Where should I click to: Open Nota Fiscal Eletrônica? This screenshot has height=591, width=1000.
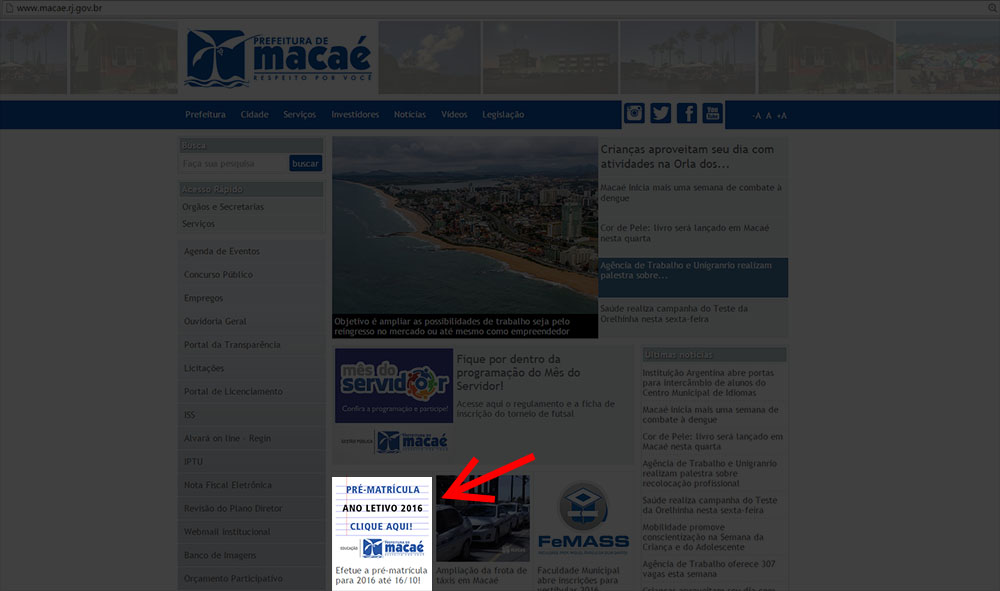(x=228, y=485)
